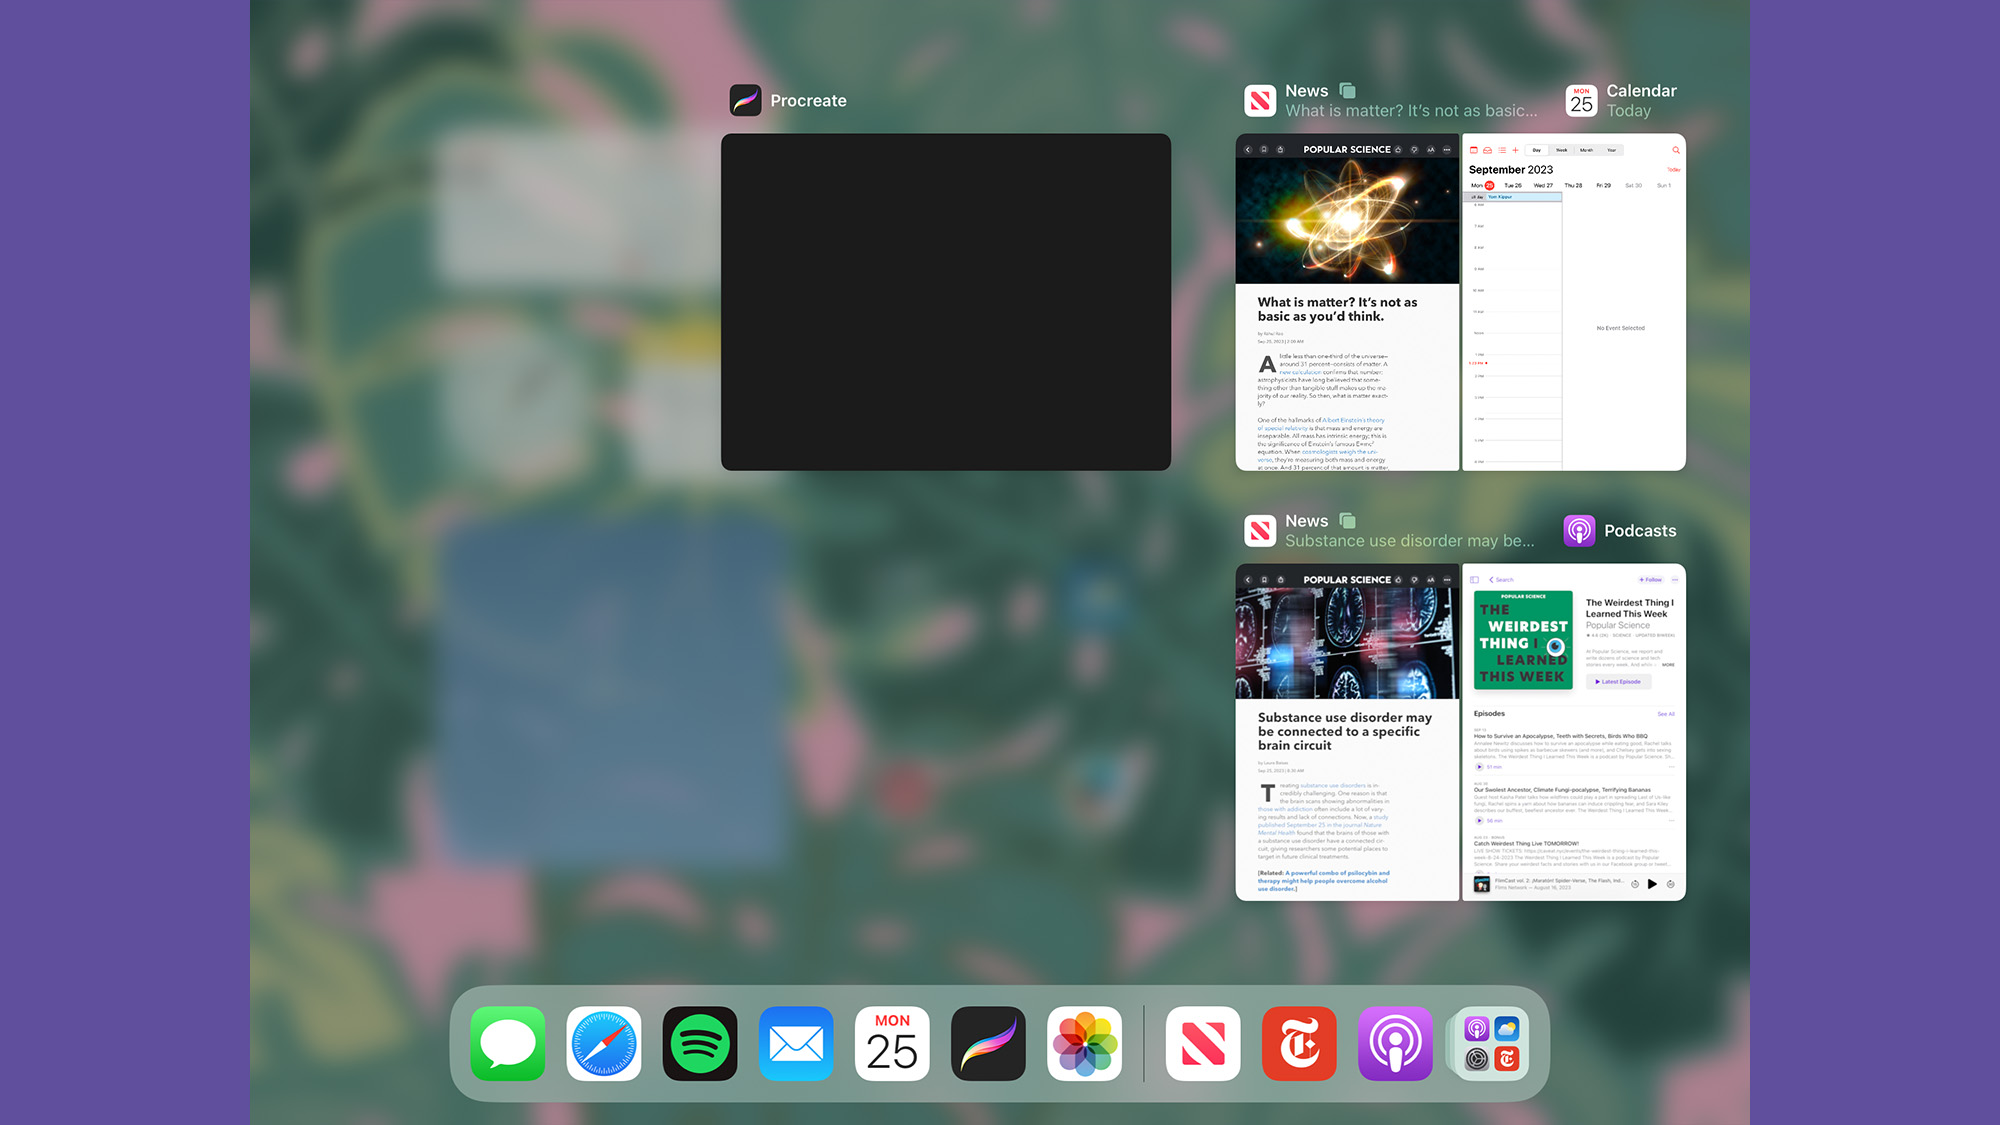Open the 'What is matter?' News window
Viewport: 2000px width, 1125px height.
point(1347,302)
